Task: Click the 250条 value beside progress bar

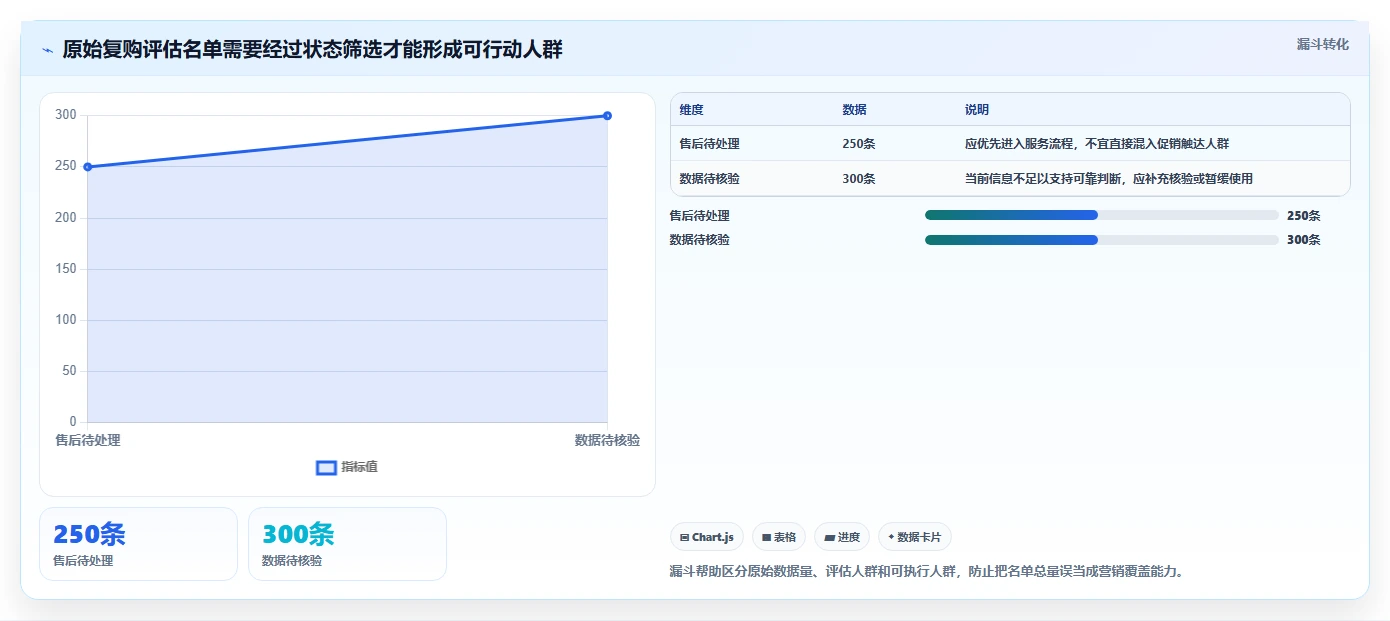Action: point(1303,216)
